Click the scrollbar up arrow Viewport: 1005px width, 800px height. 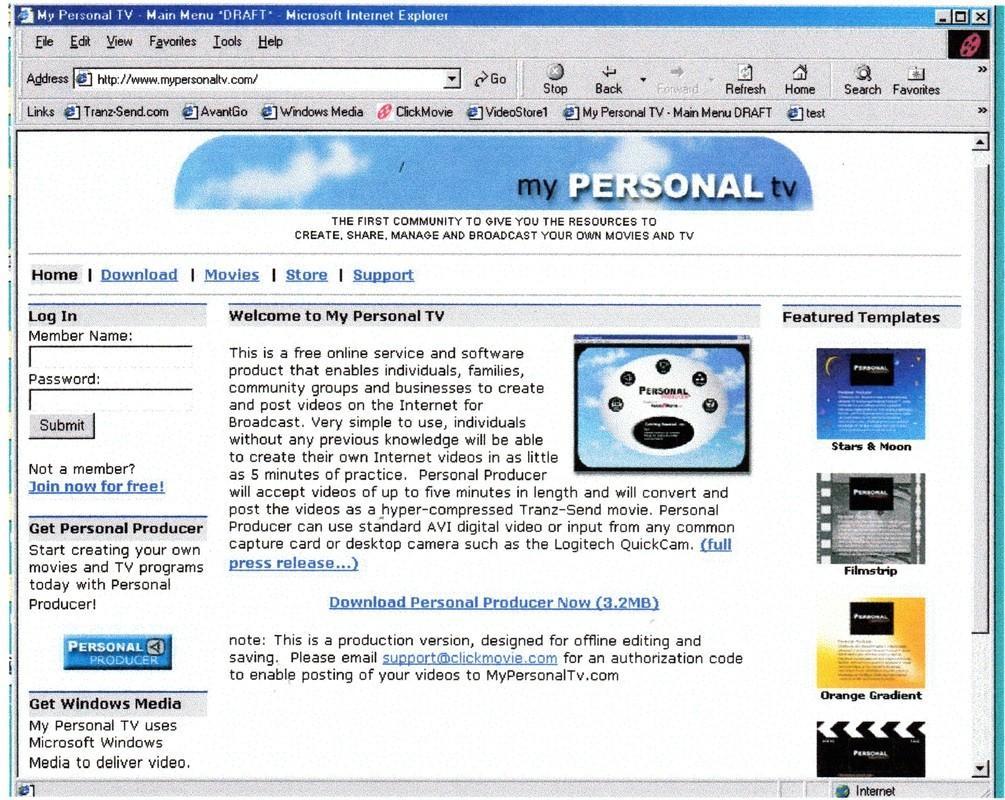pyautogui.click(x=980, y=142)
